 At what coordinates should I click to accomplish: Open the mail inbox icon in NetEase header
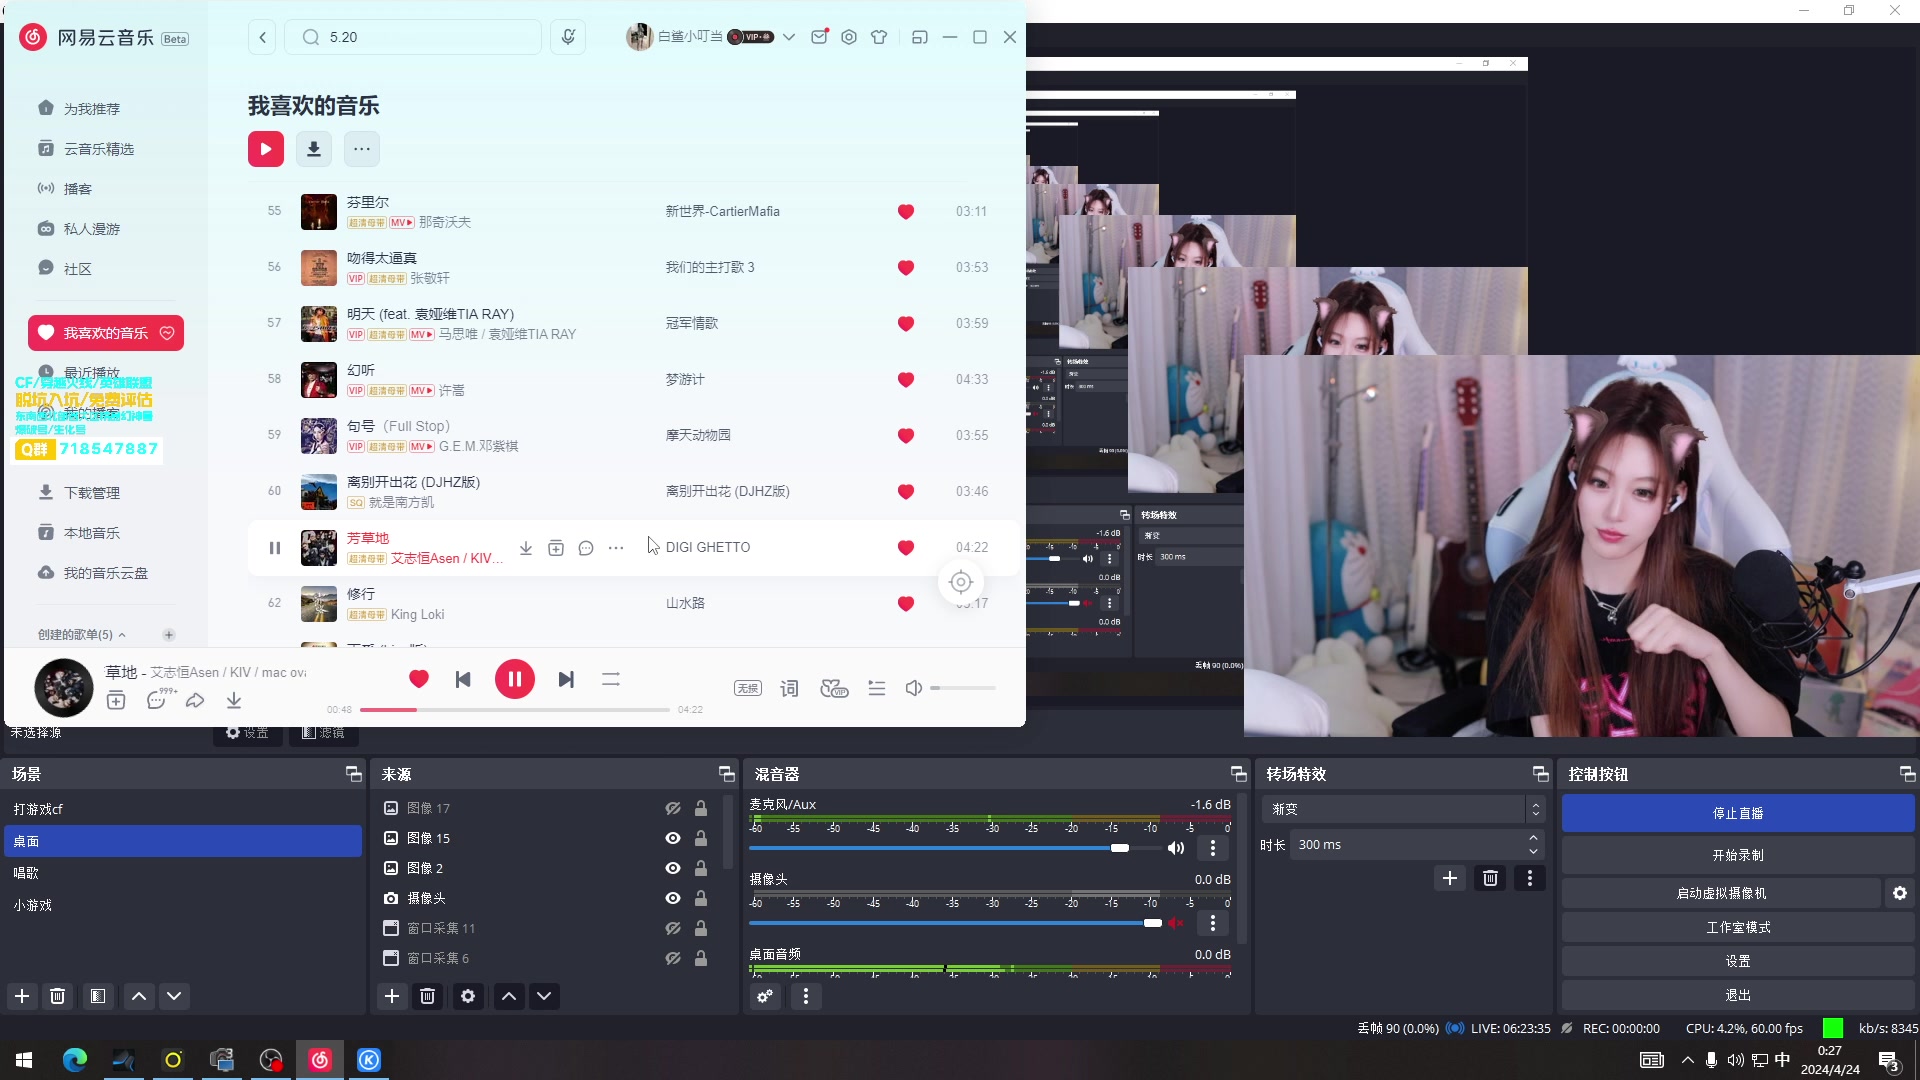pos(819,37)
